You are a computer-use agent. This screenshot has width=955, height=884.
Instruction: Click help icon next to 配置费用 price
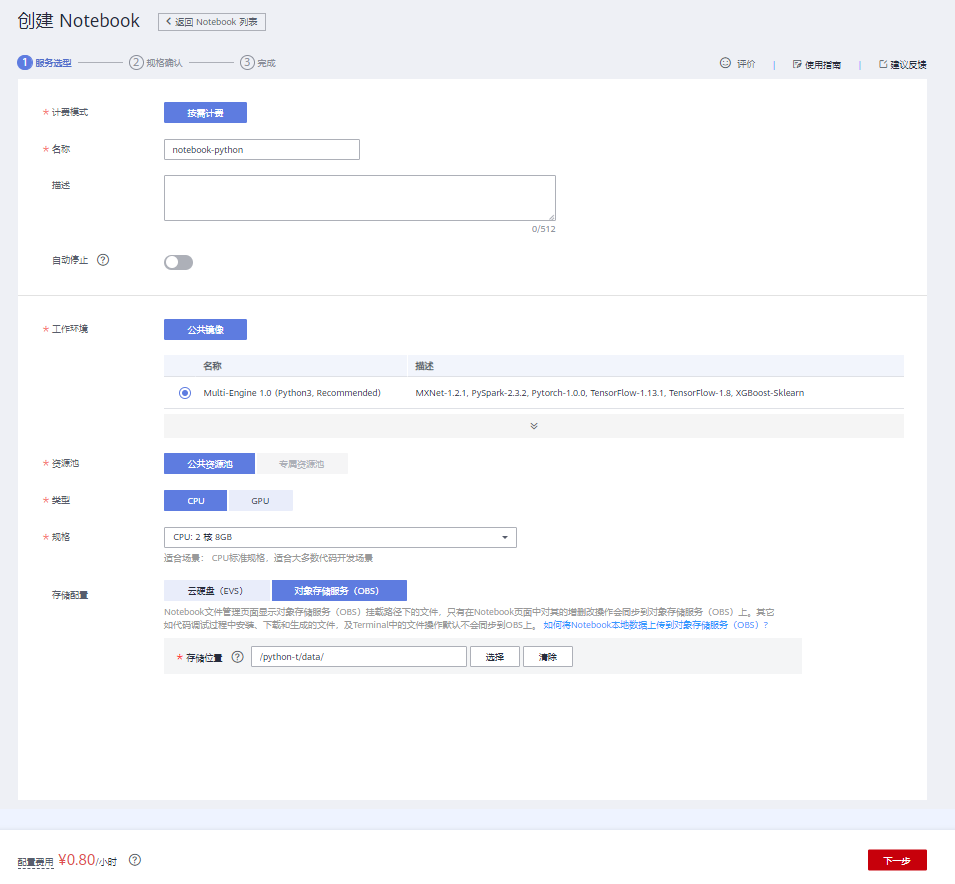pos(135,860)
